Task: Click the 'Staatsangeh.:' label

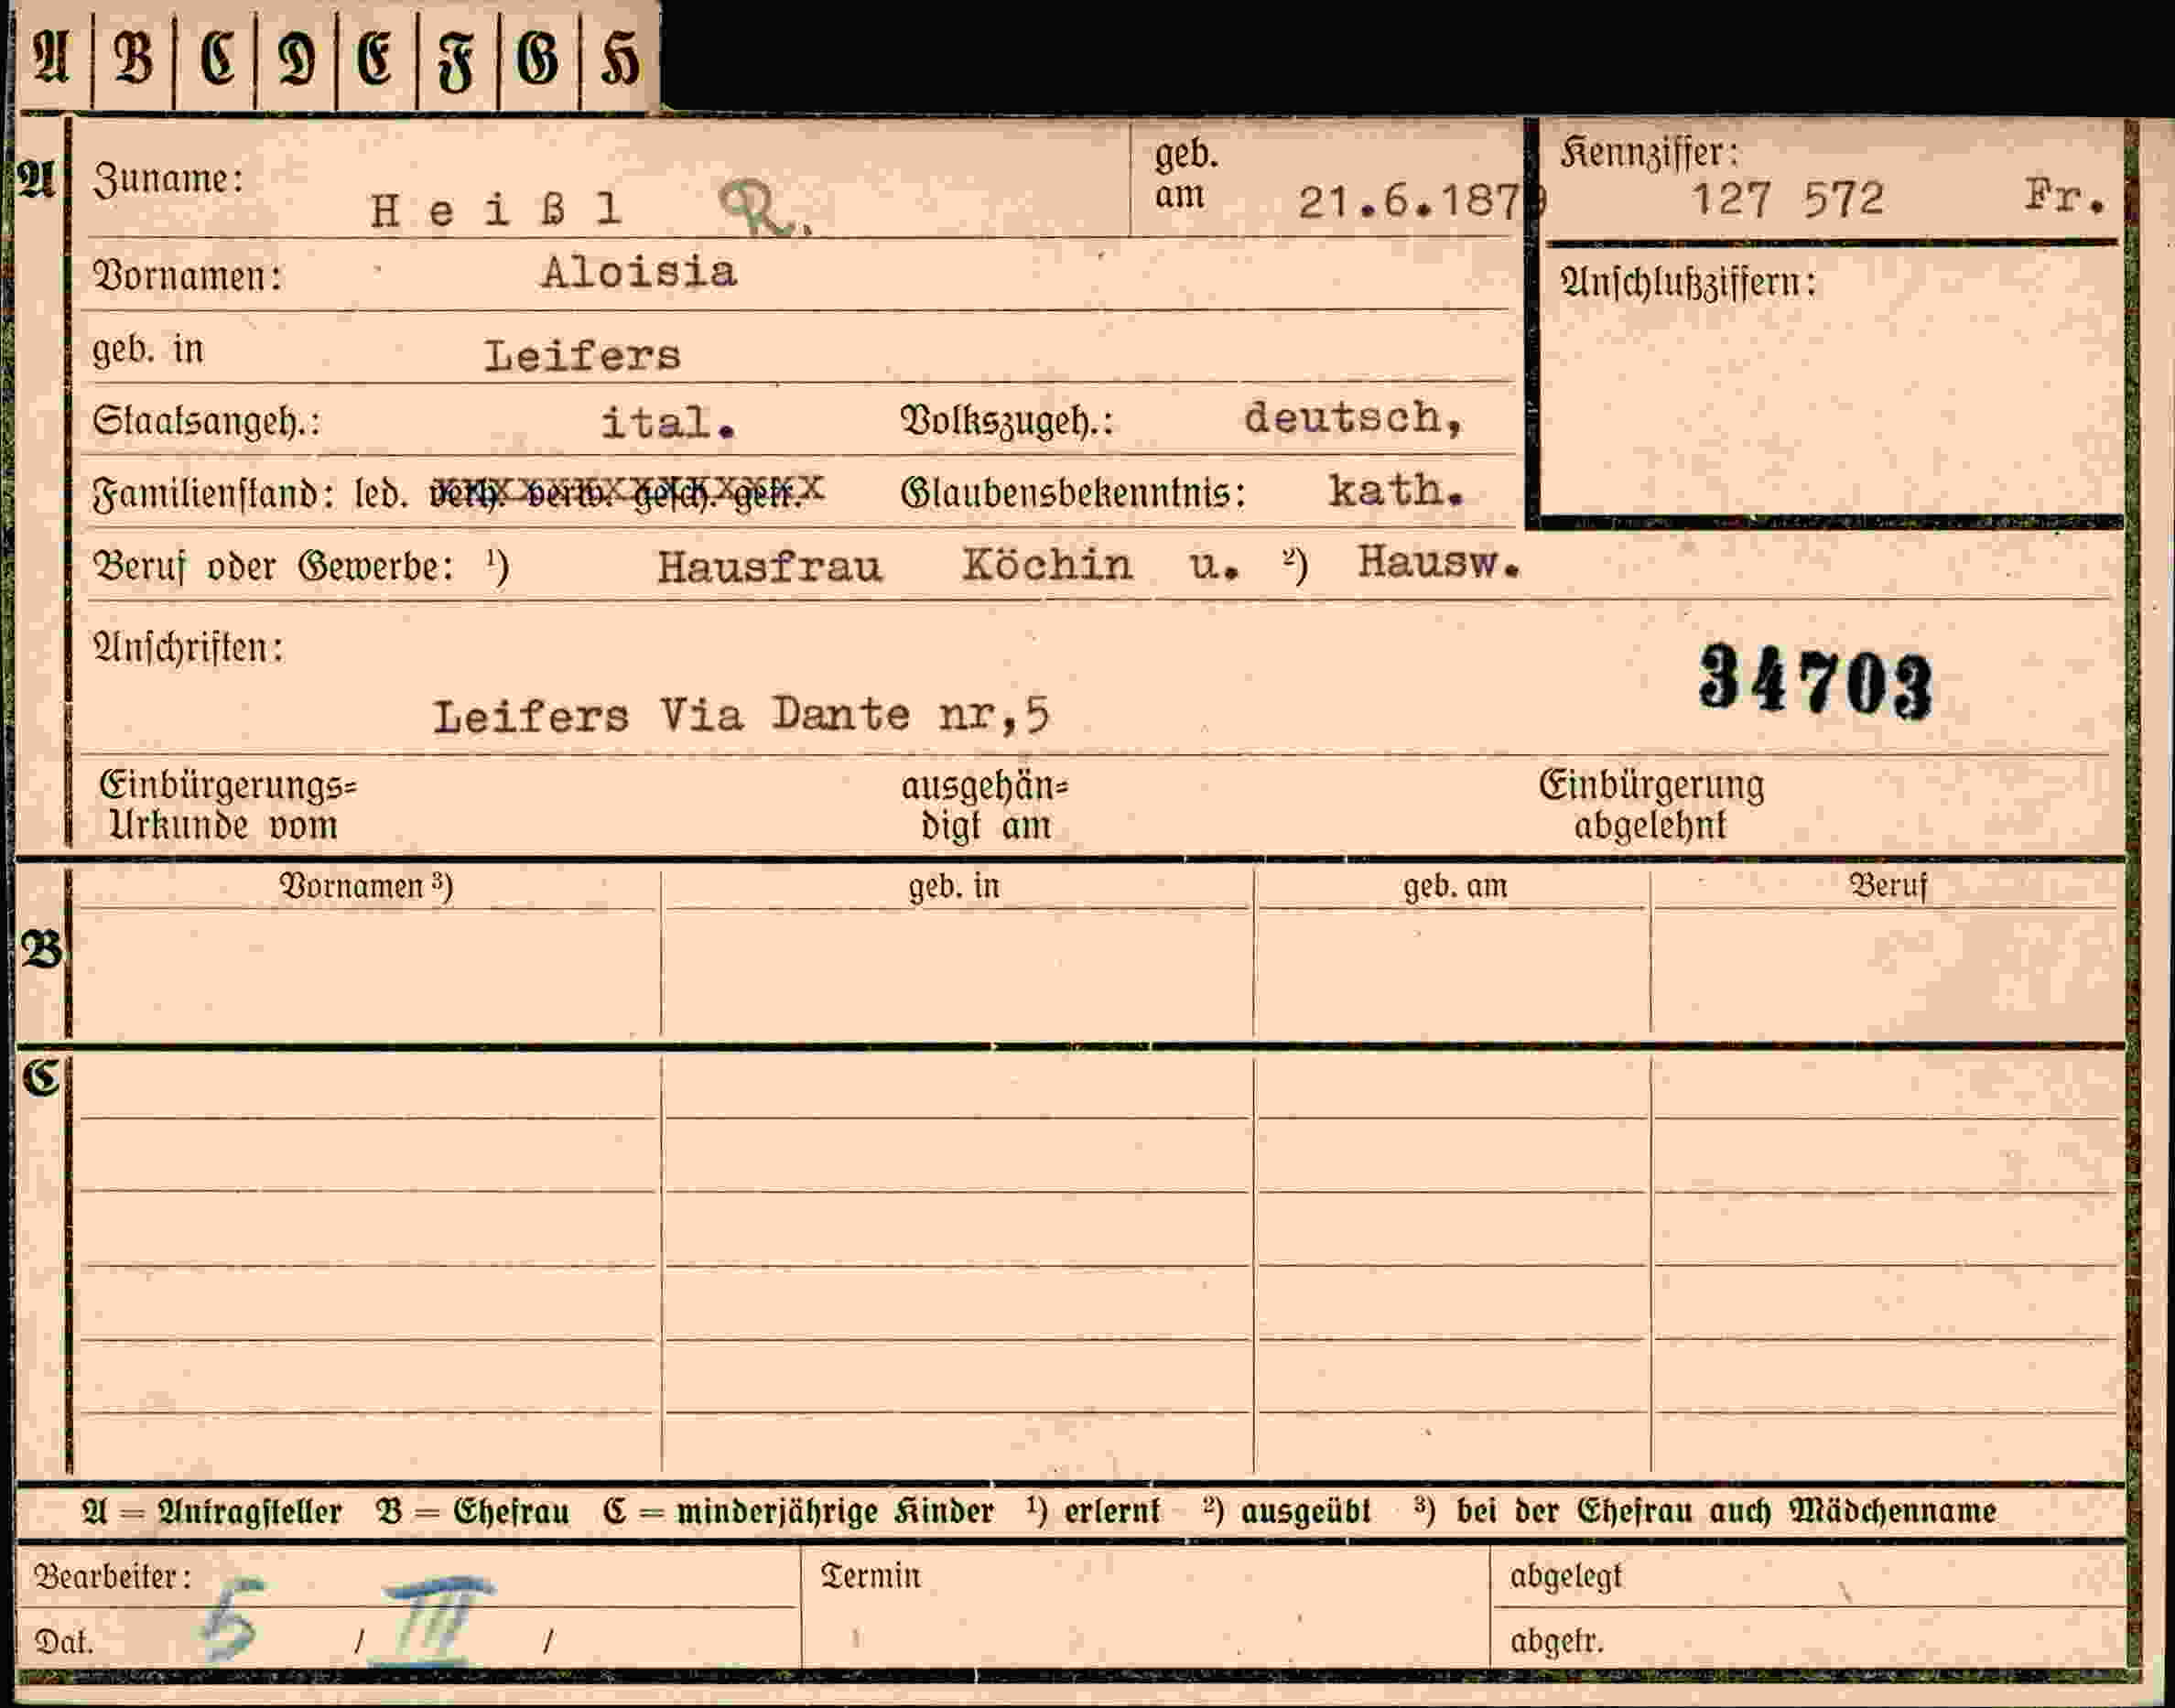Action: click(206, 421)
